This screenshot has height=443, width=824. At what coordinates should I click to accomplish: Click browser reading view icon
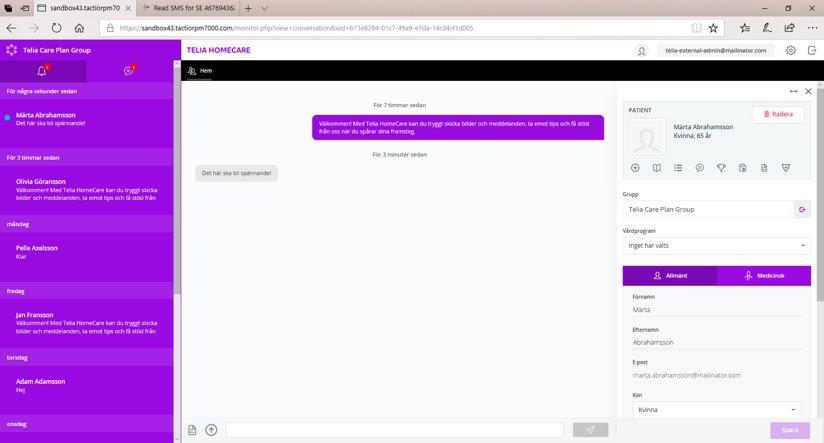tap(696, 28)
